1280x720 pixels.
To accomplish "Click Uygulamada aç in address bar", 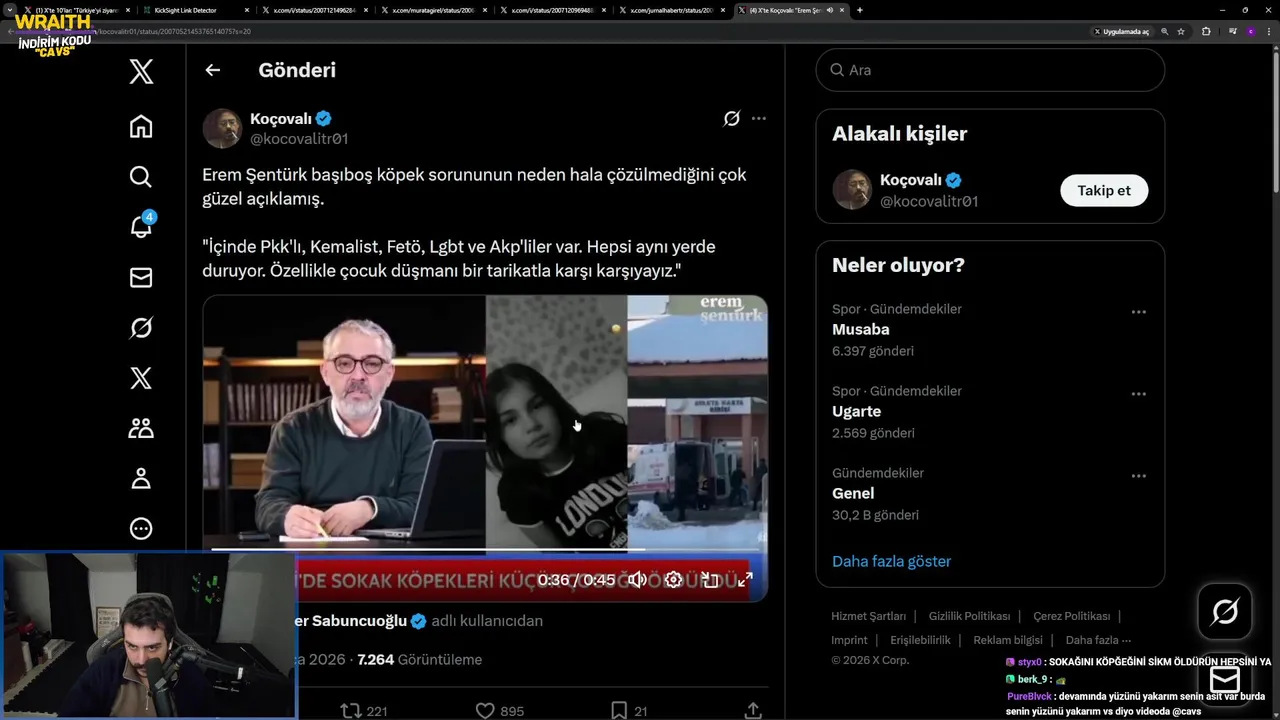I will [x=1123, y=31].
